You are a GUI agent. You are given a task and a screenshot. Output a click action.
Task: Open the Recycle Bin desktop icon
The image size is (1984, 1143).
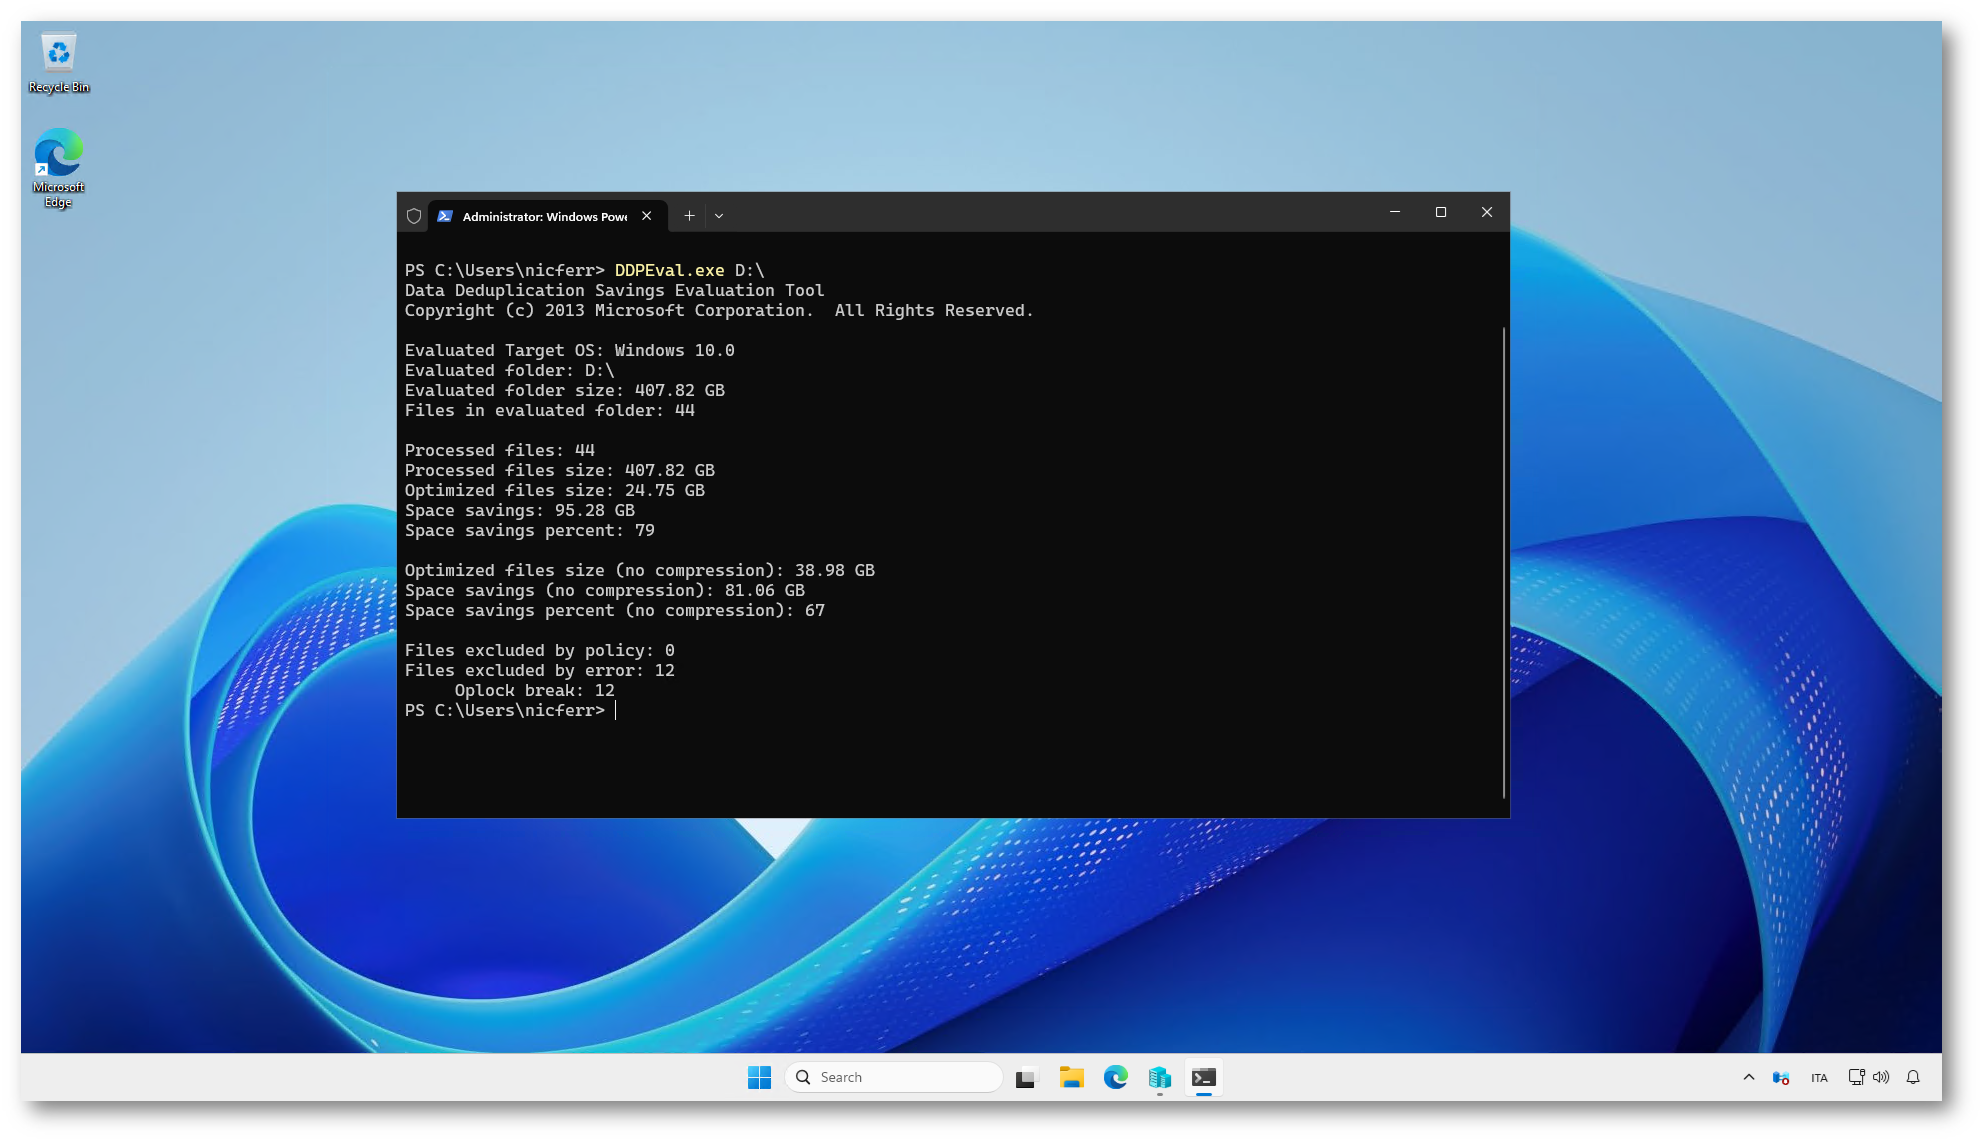coord(59,63)
